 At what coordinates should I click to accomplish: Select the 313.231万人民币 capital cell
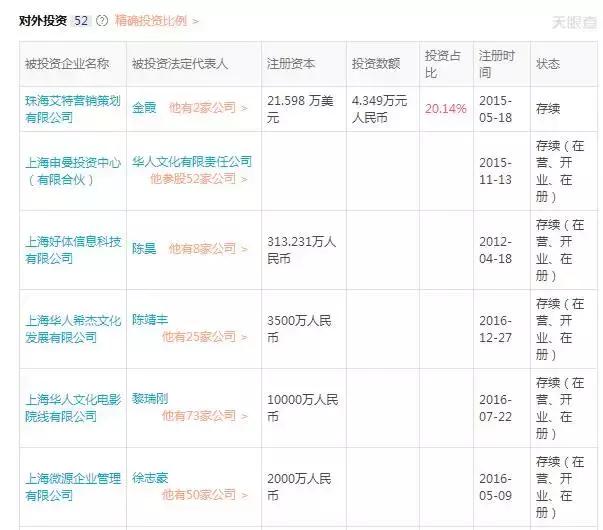coord(302,250)
